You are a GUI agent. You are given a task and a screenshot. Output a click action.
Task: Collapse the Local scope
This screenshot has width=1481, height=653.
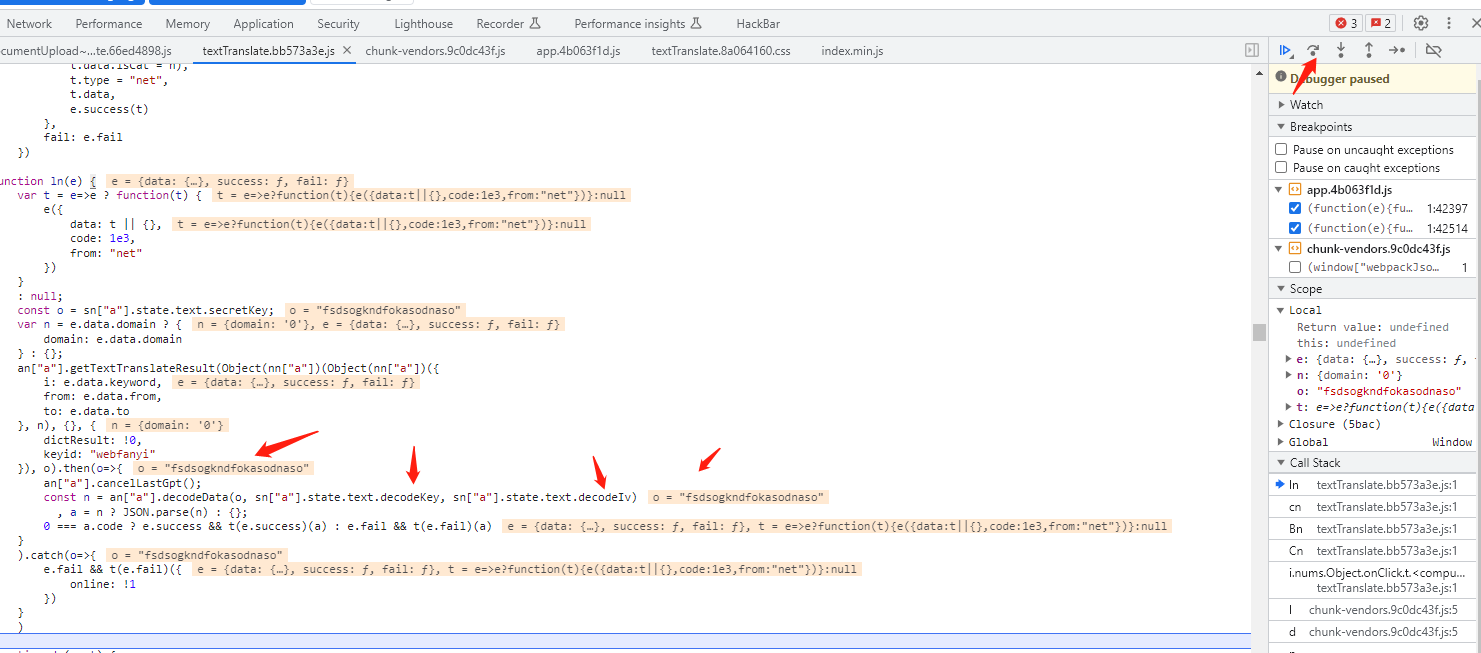pyautogui.click(x=1281, y=310)
